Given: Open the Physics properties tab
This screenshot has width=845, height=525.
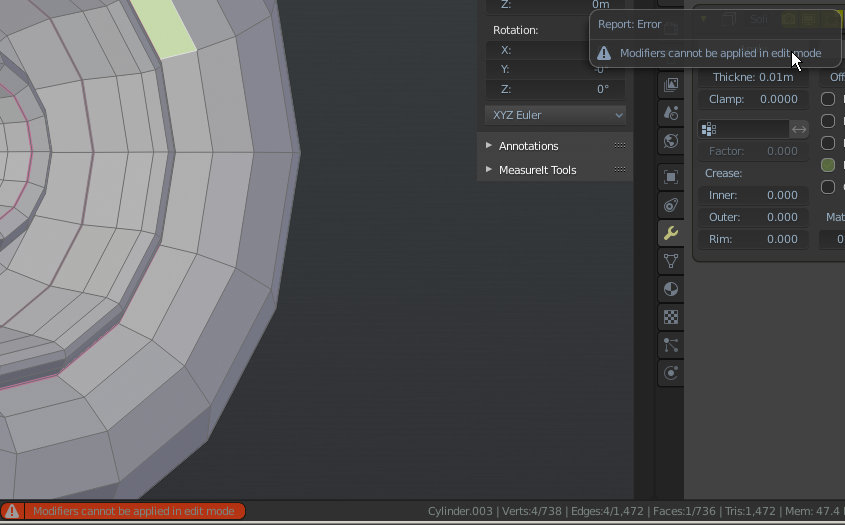Looking at the screenshot, I should [671, 373].
